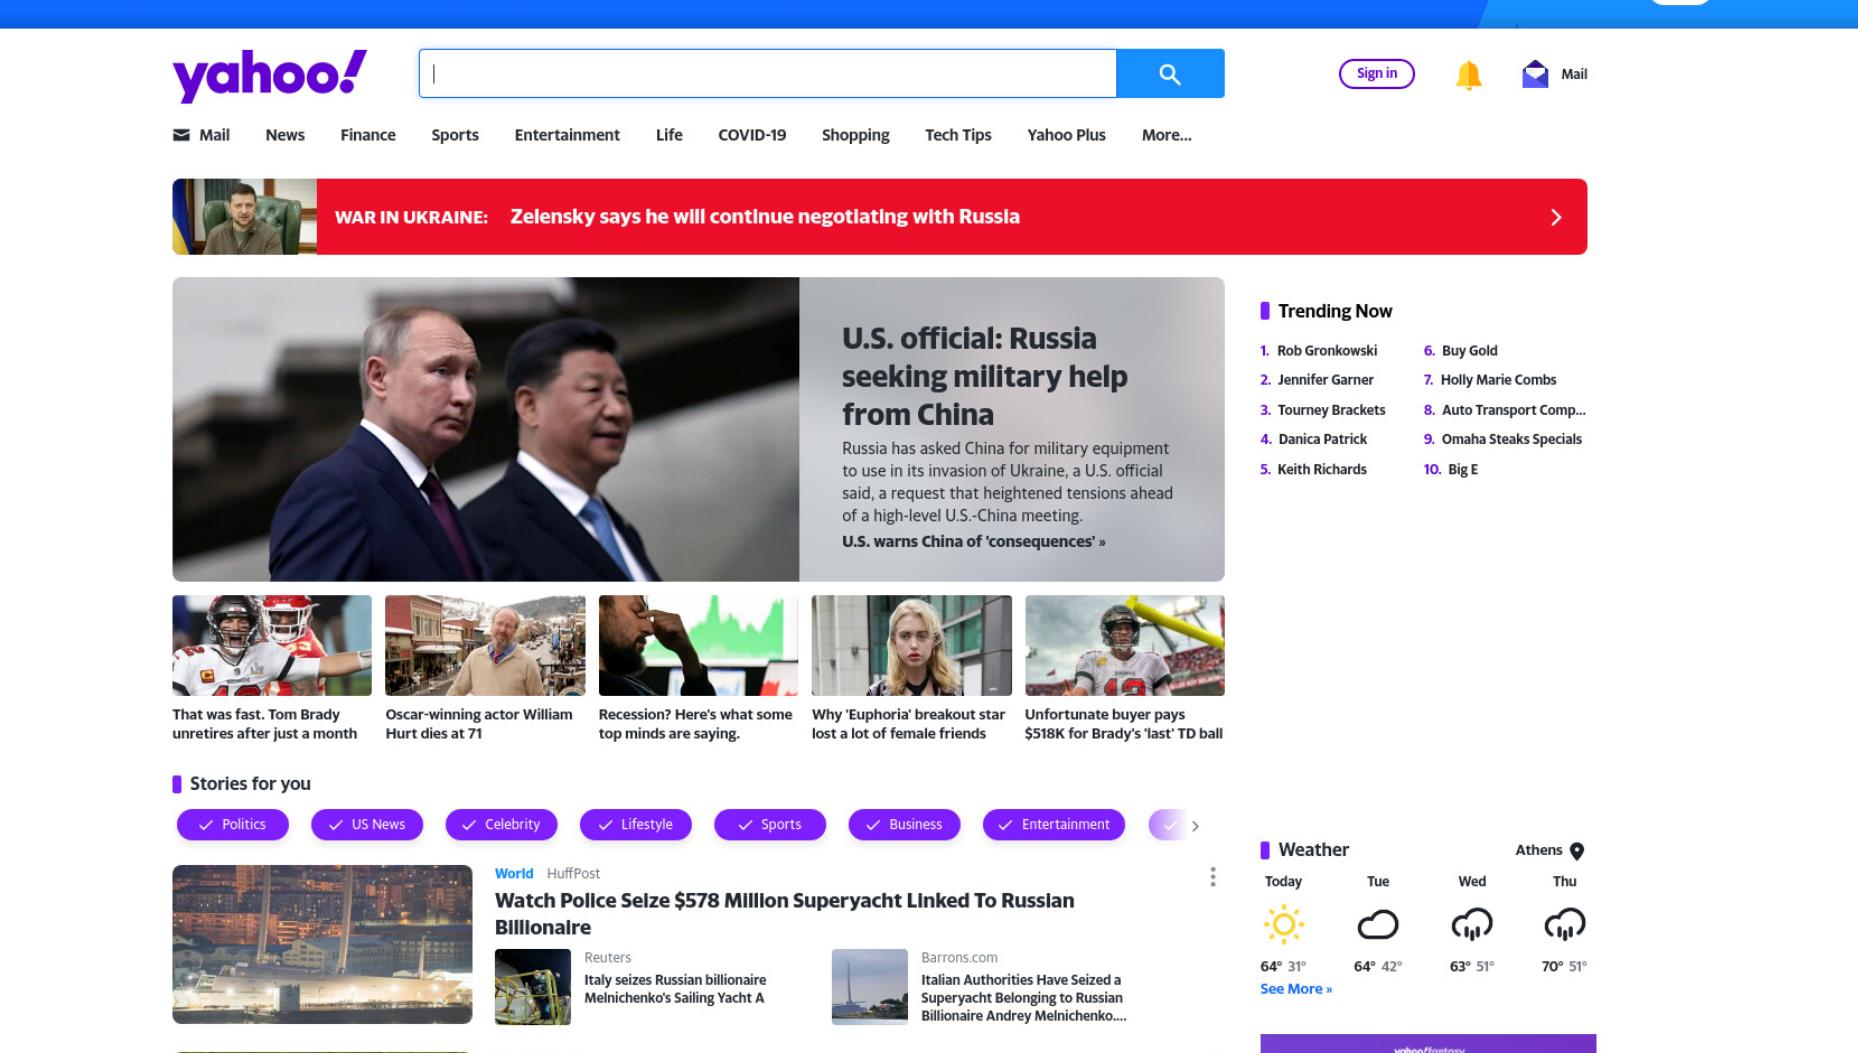Open the Shopping nav item
The height and width of the screenshot is (1053, 1858).
855,135
